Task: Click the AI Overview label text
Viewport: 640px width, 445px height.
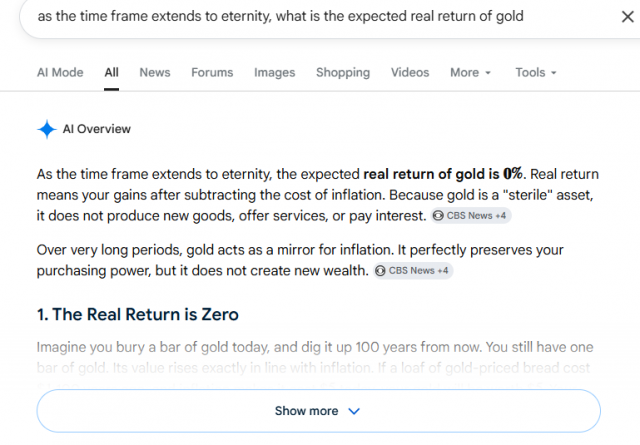Action: [97, 129]
